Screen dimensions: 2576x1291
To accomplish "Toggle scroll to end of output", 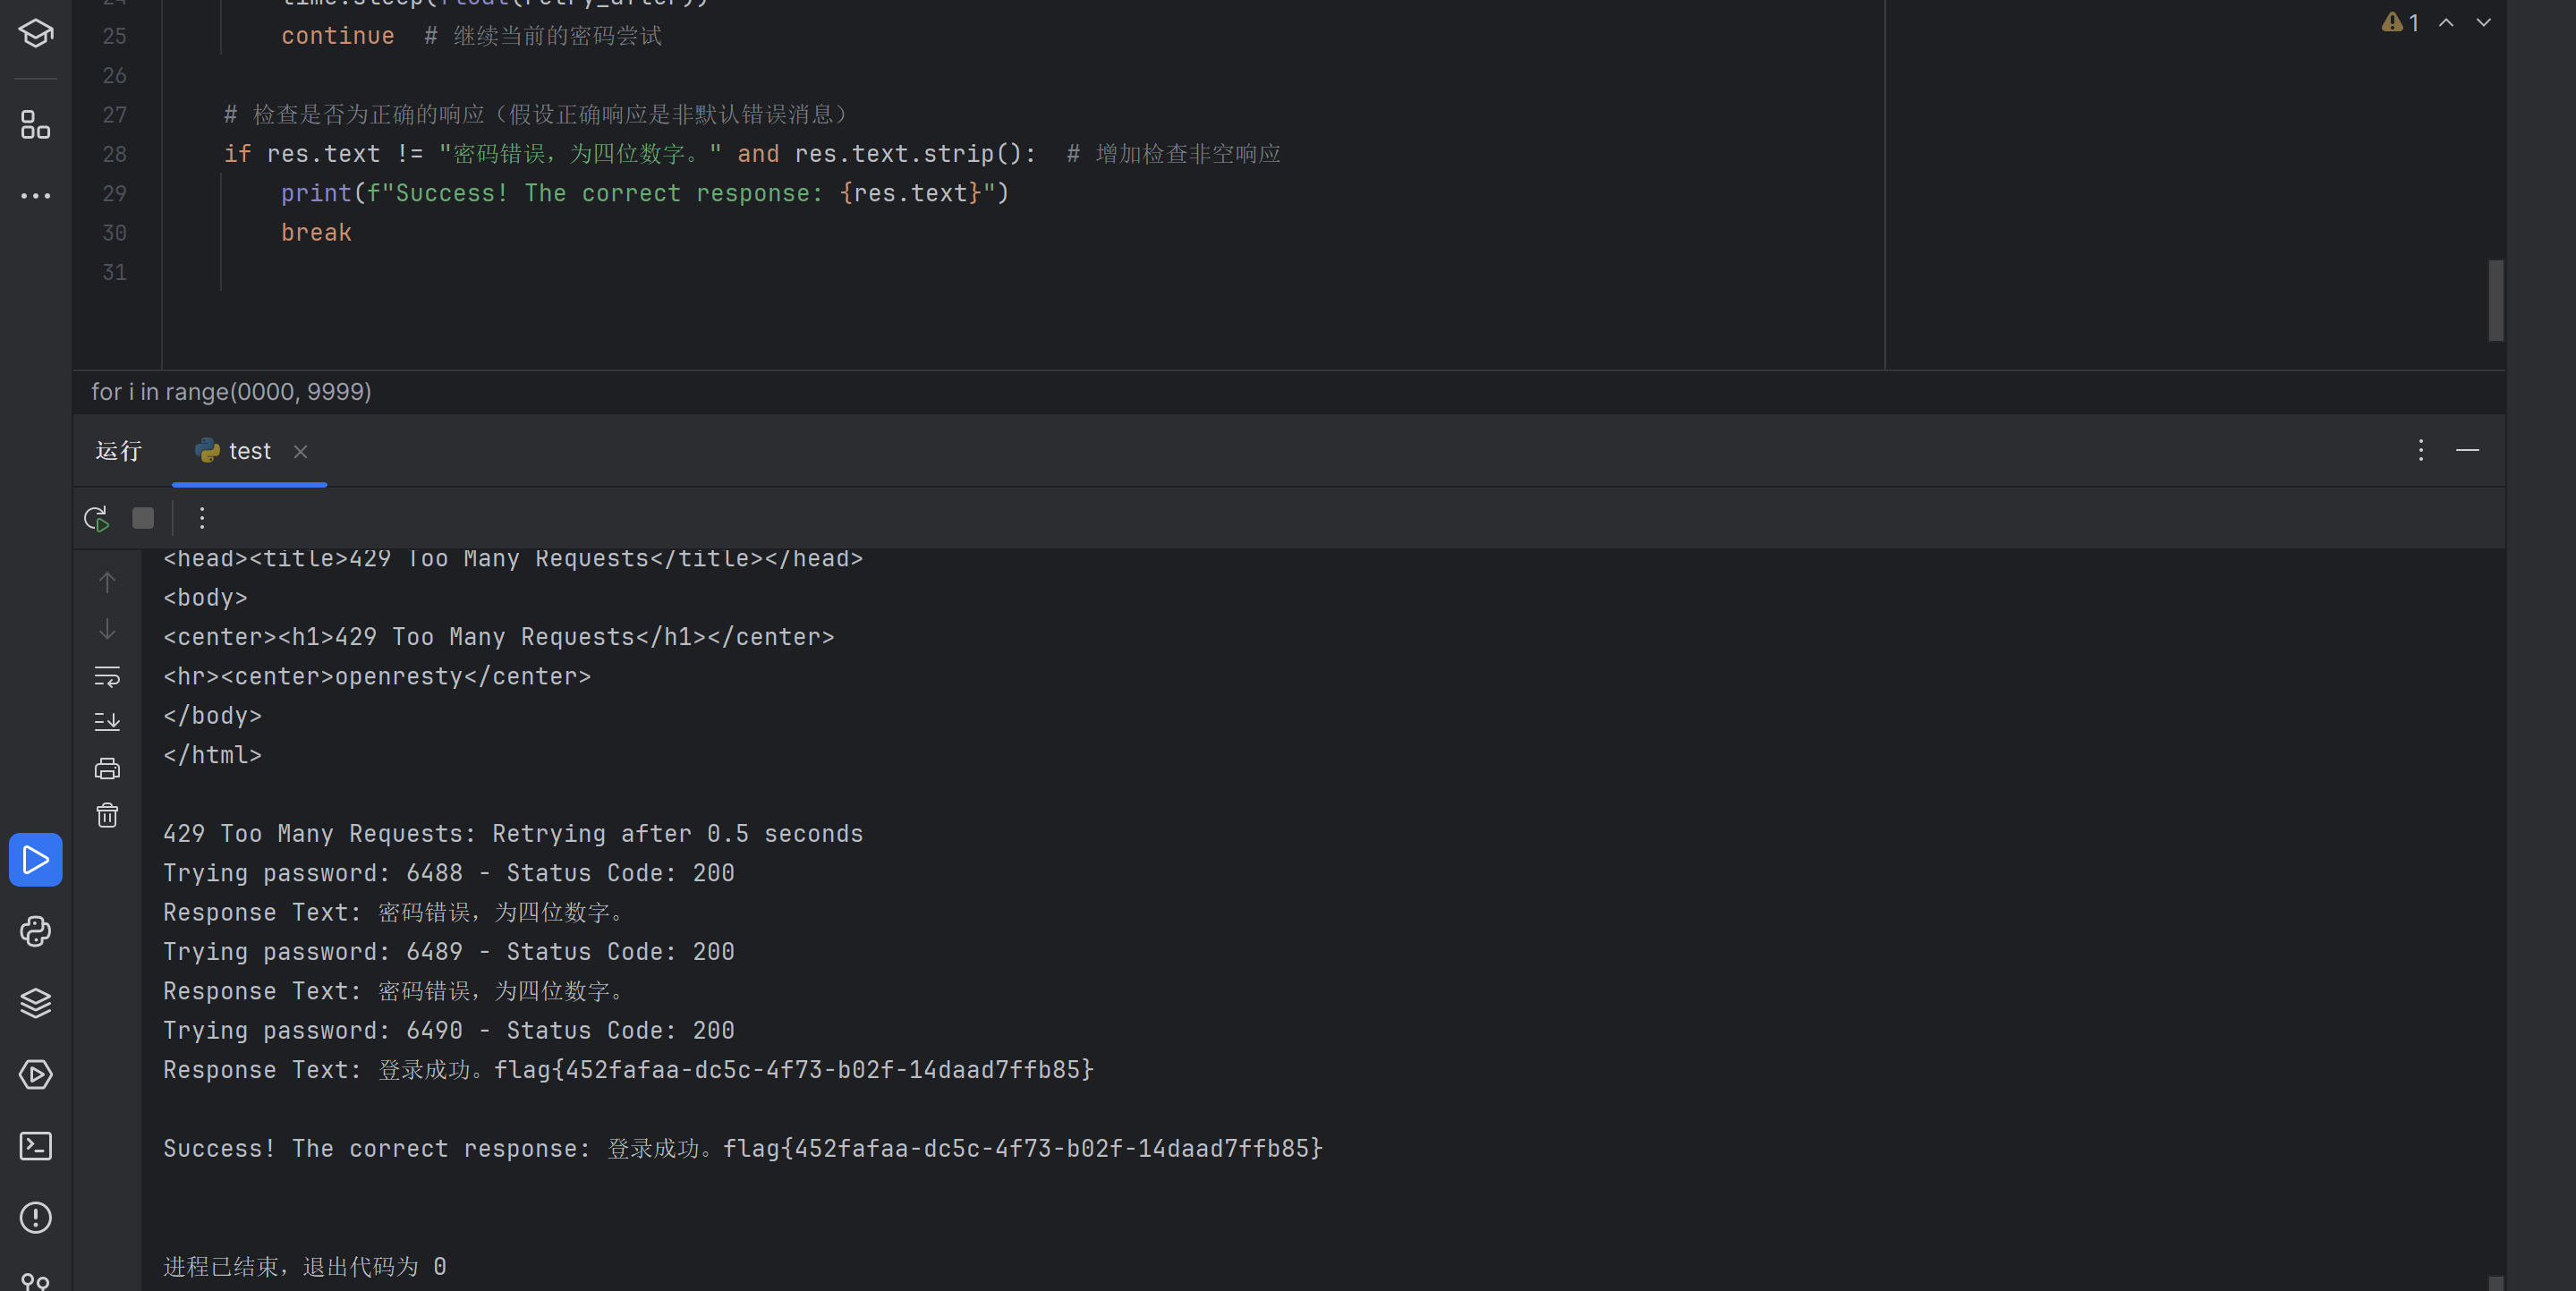I will [x=107, y=722].
